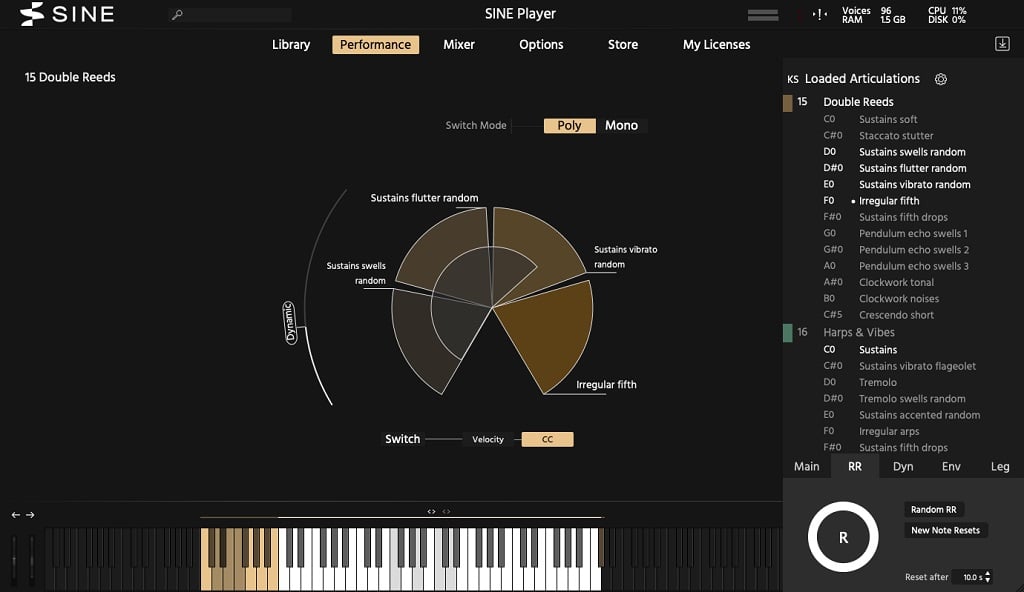Toggle the New Note Resets option
1024x592 pixels.
point(945,531)
